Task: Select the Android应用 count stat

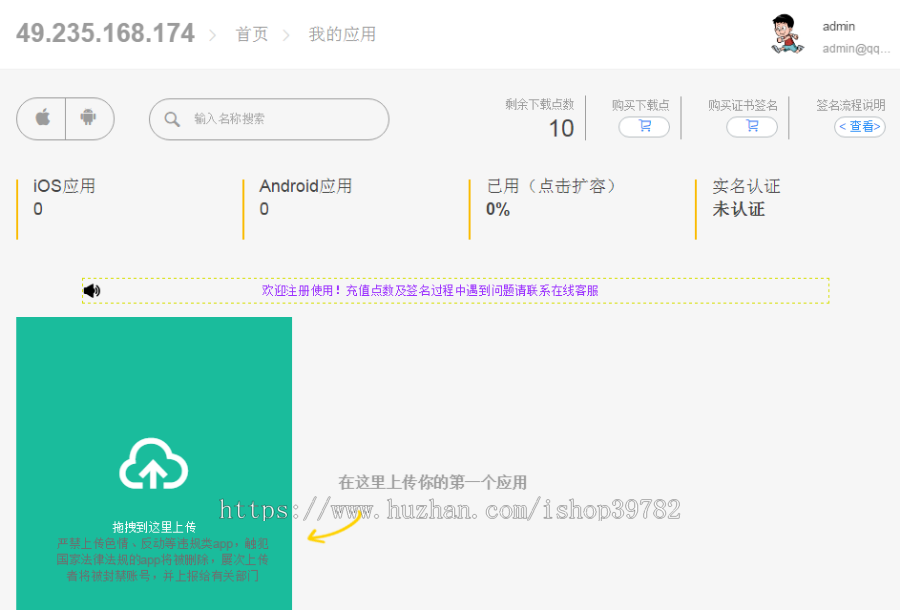Action: (x=305, y=197)
